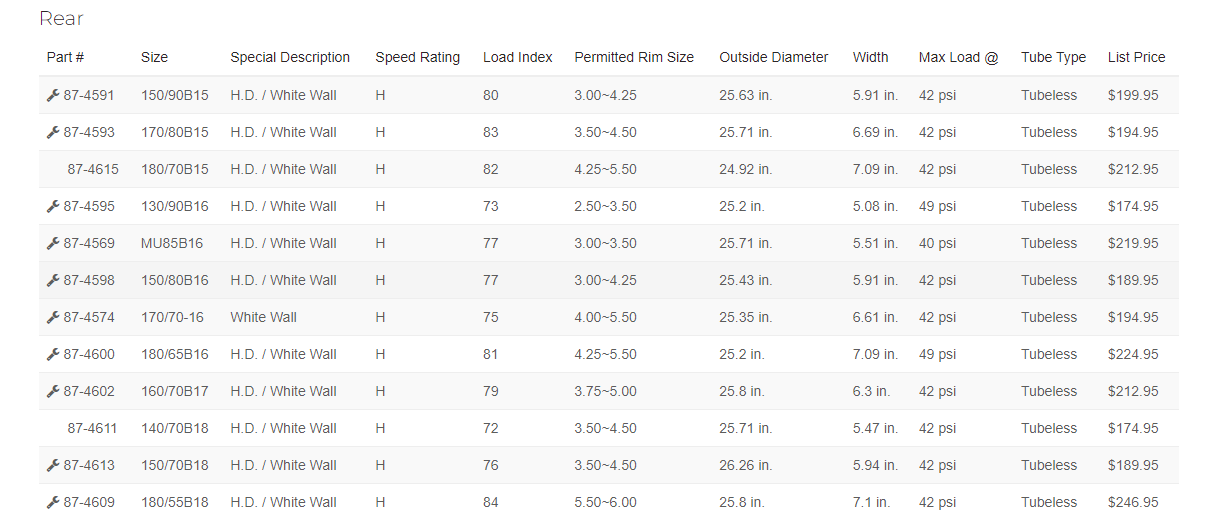Select the Load Index column header
Image resolution: width=1211 pixels, height=531 pixels.
click(517, 58)
